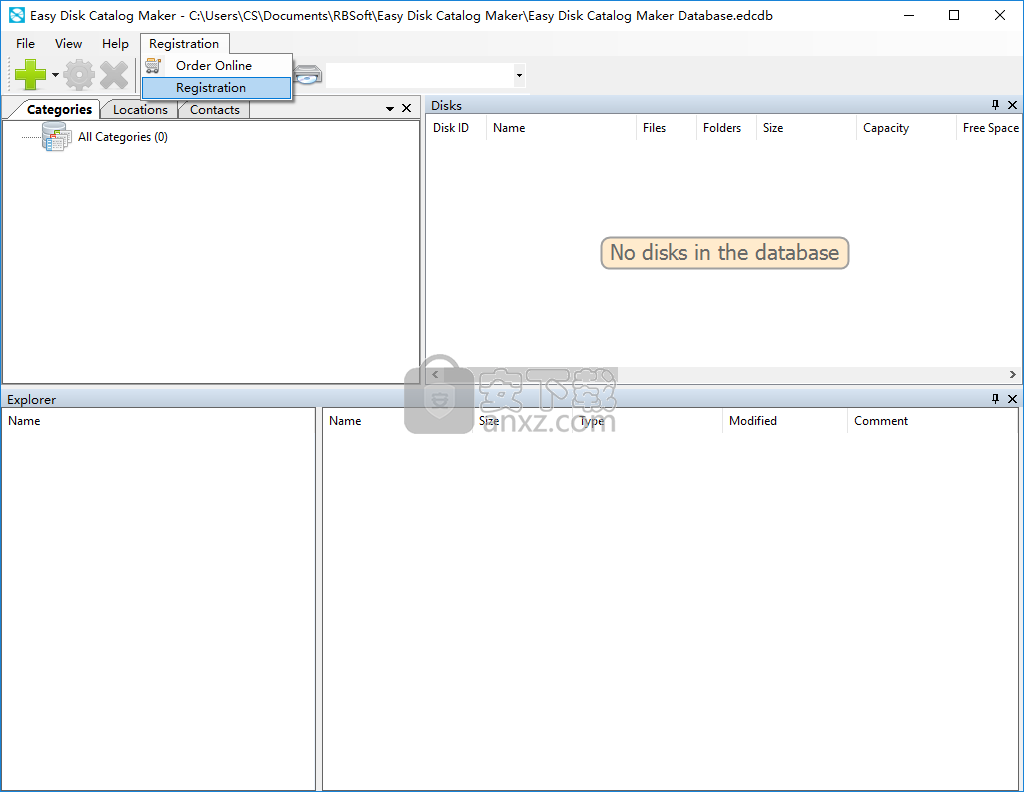Open the dropdown arrow beside the green plus
This screenshot has width=1024, height=792.
[x=56, y=74]
